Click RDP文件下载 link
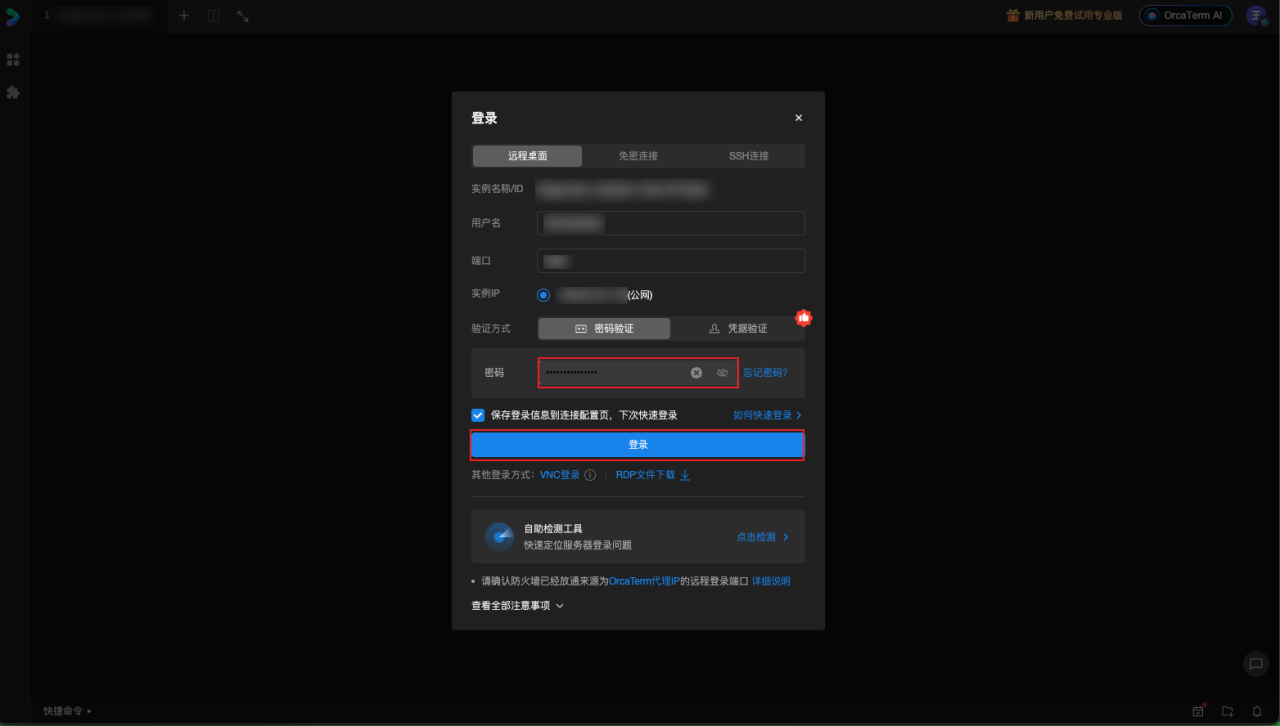This screenshot has width=1280, height=726. pyautogui.click(x=645, y=475)
